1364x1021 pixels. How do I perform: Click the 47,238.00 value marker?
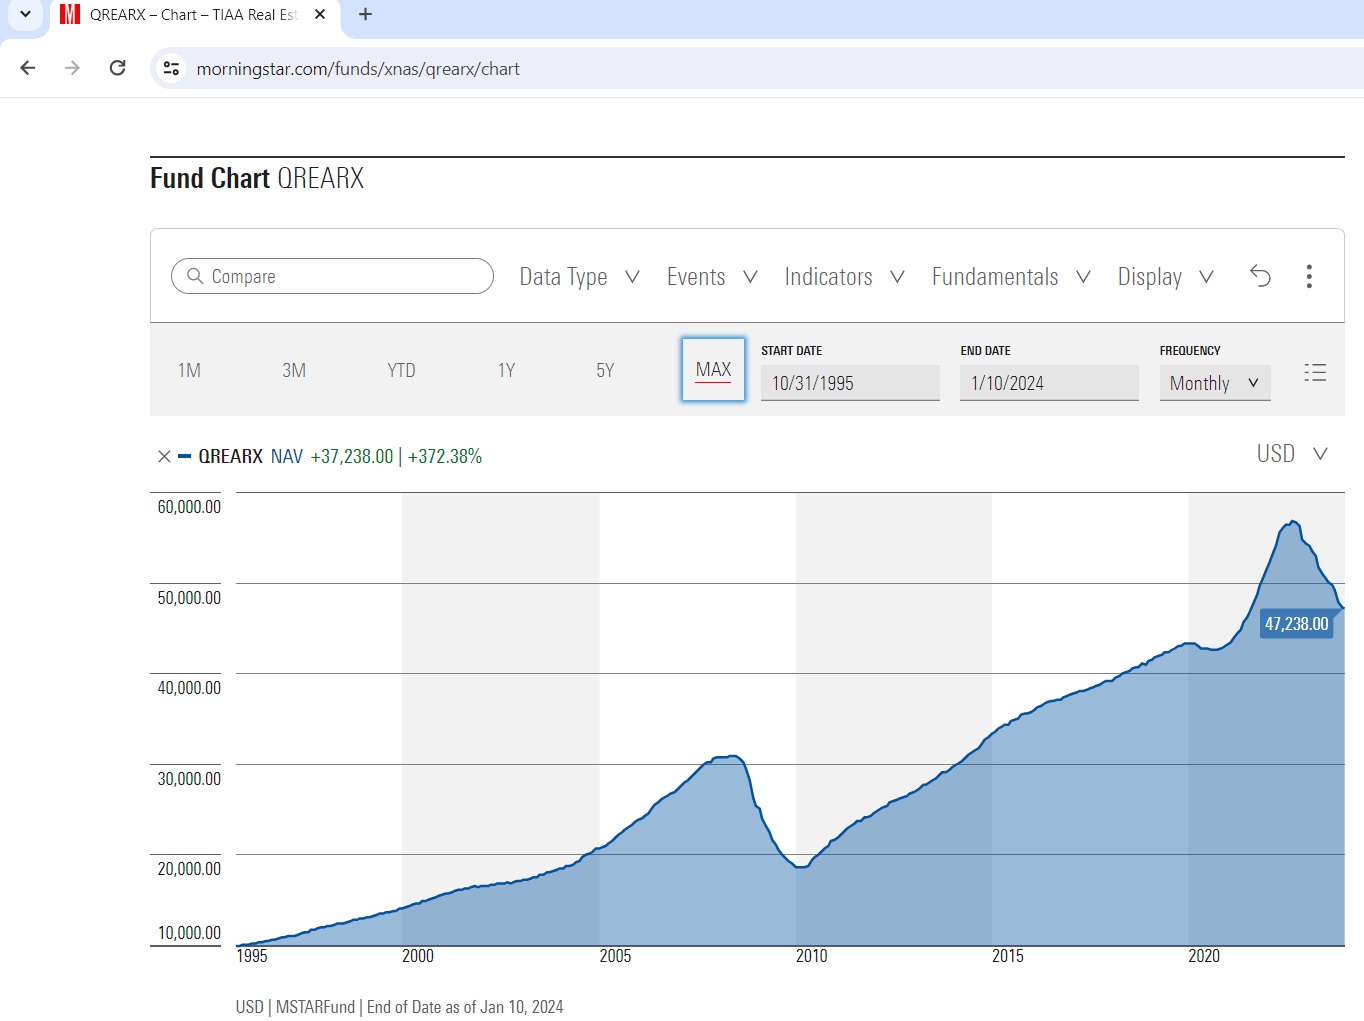pos(1296,624)
